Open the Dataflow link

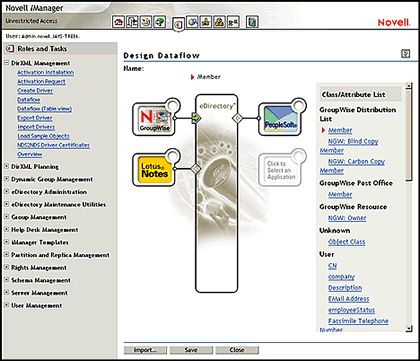point(29,100)
